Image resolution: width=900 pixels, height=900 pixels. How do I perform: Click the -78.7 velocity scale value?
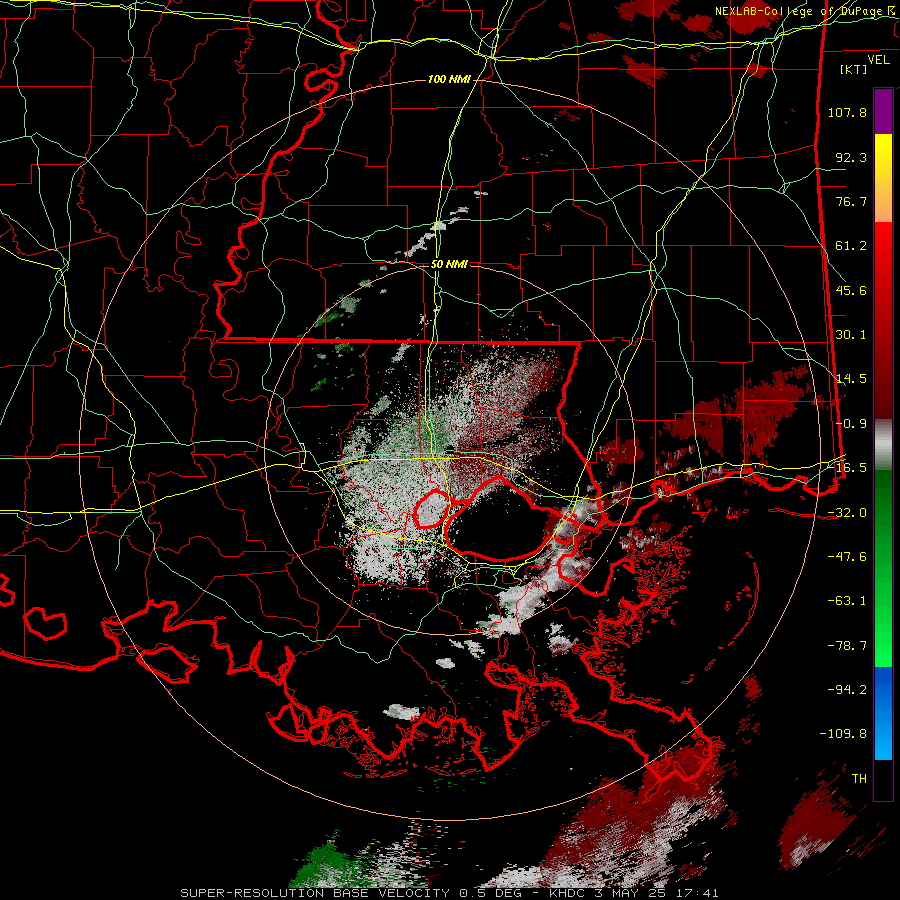(847, 646)
